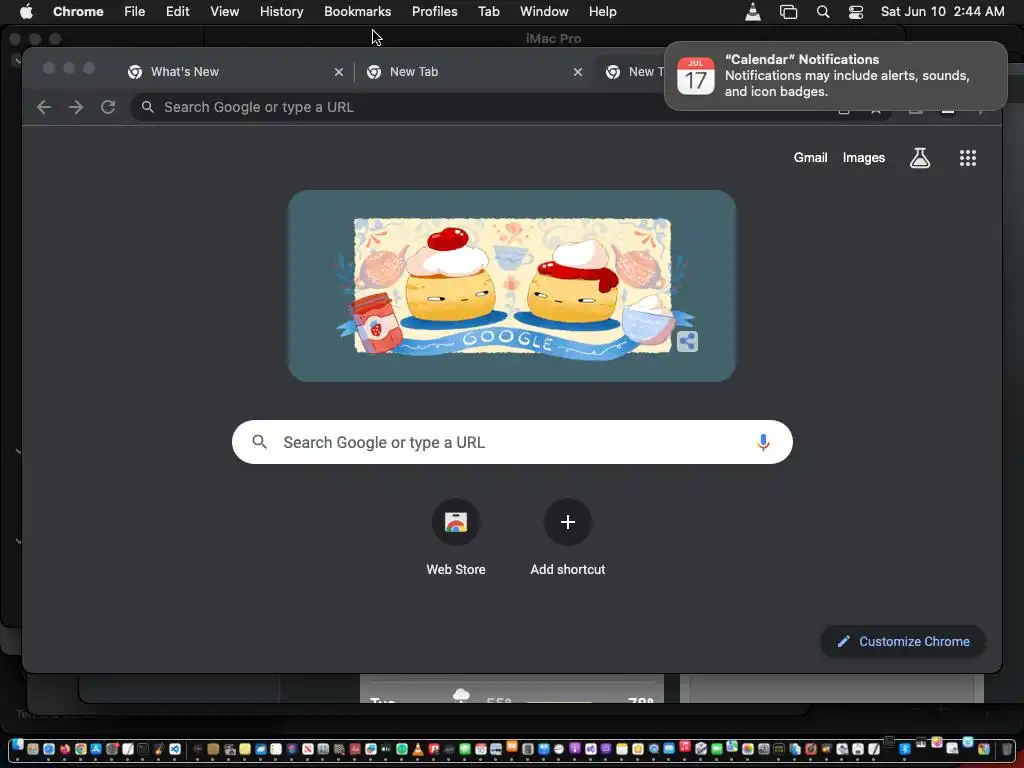Open the scones Google Doodle
This screenshot has width=1024, height=768.
[x=511, y=285]
